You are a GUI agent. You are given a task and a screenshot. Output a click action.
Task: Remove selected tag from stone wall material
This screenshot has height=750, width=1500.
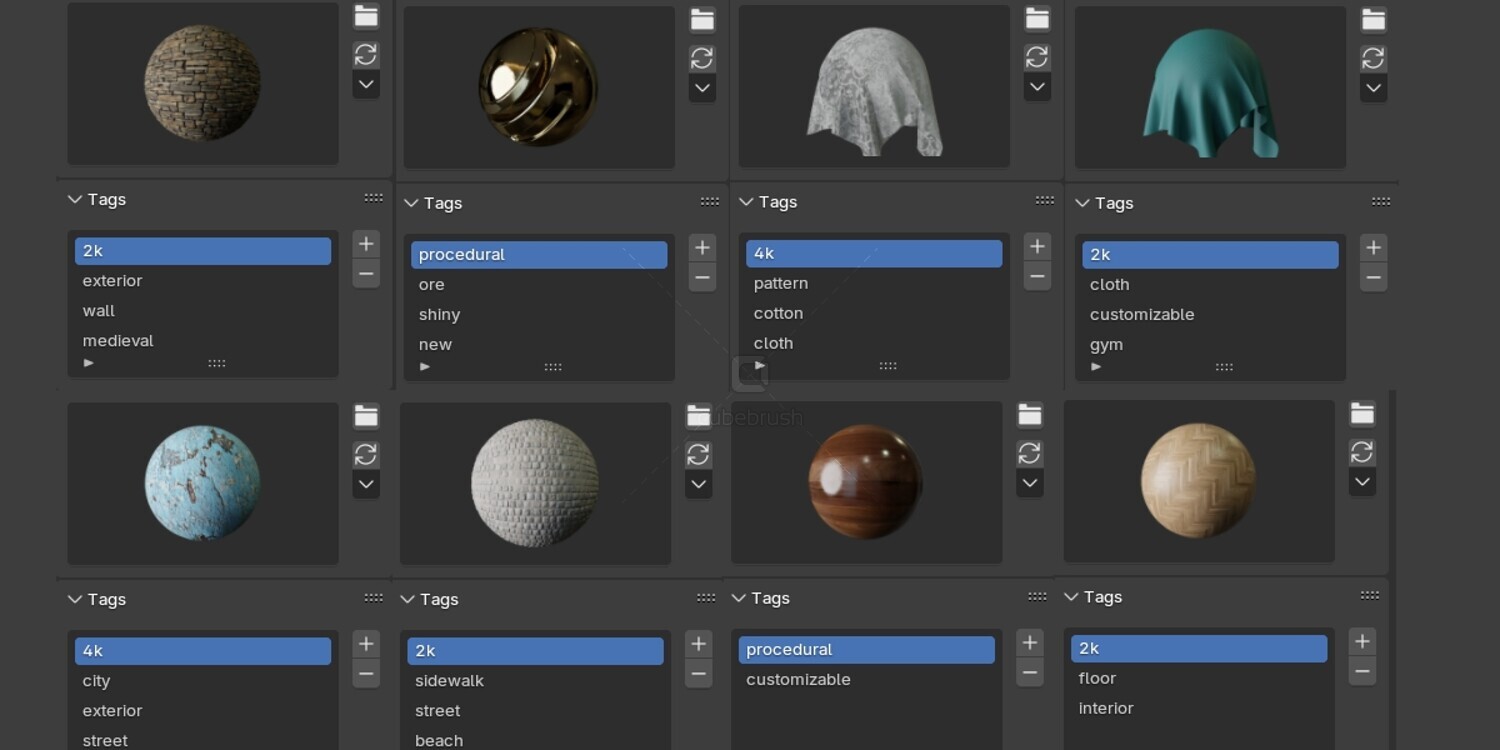(x=366, y=274)
